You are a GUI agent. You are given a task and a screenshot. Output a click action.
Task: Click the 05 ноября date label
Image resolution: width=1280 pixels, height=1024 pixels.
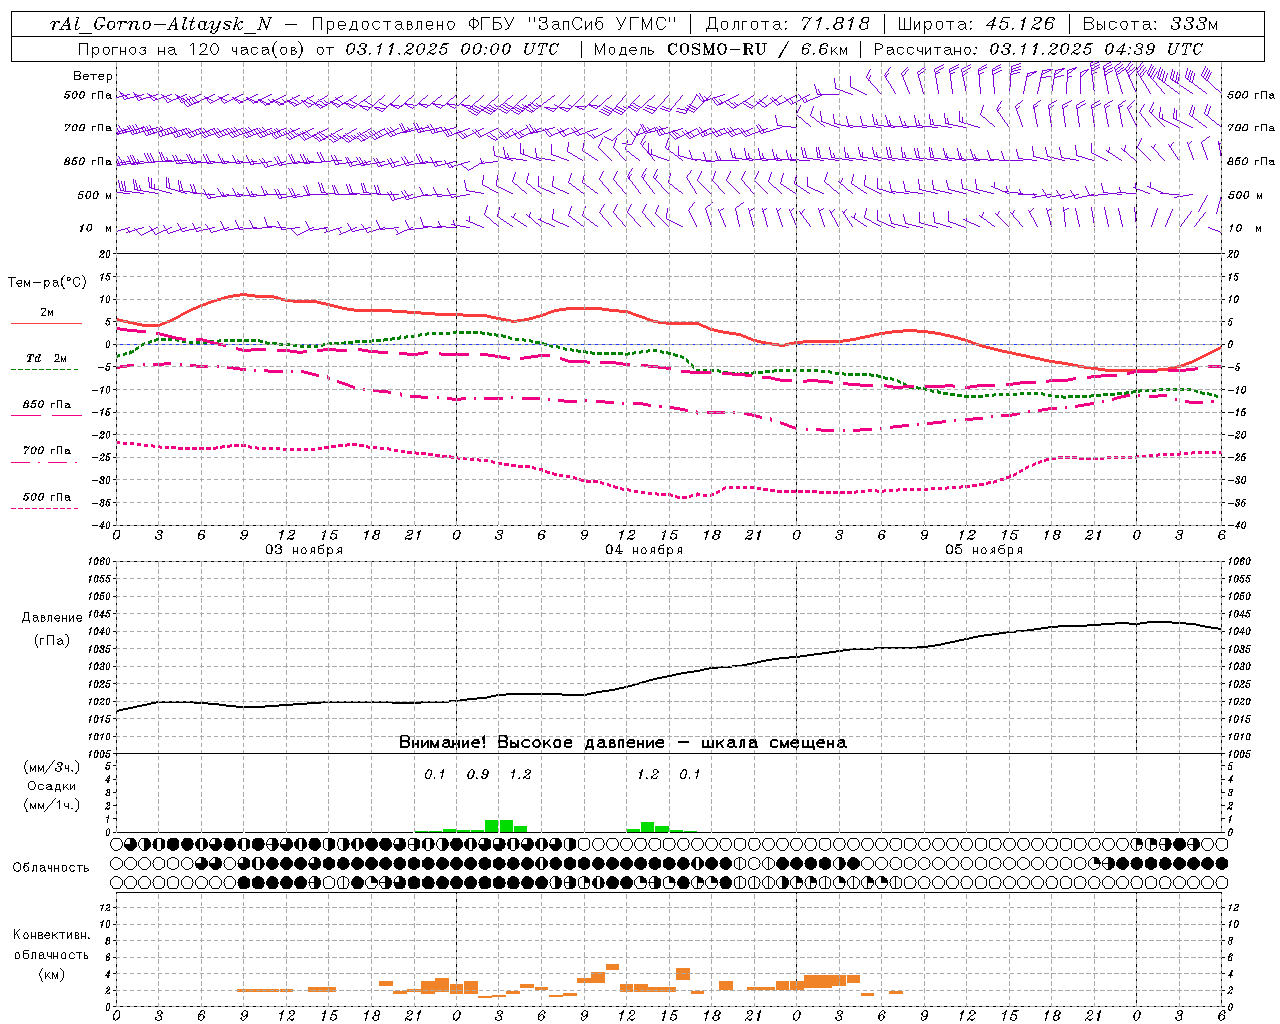(x=984, y=550)
